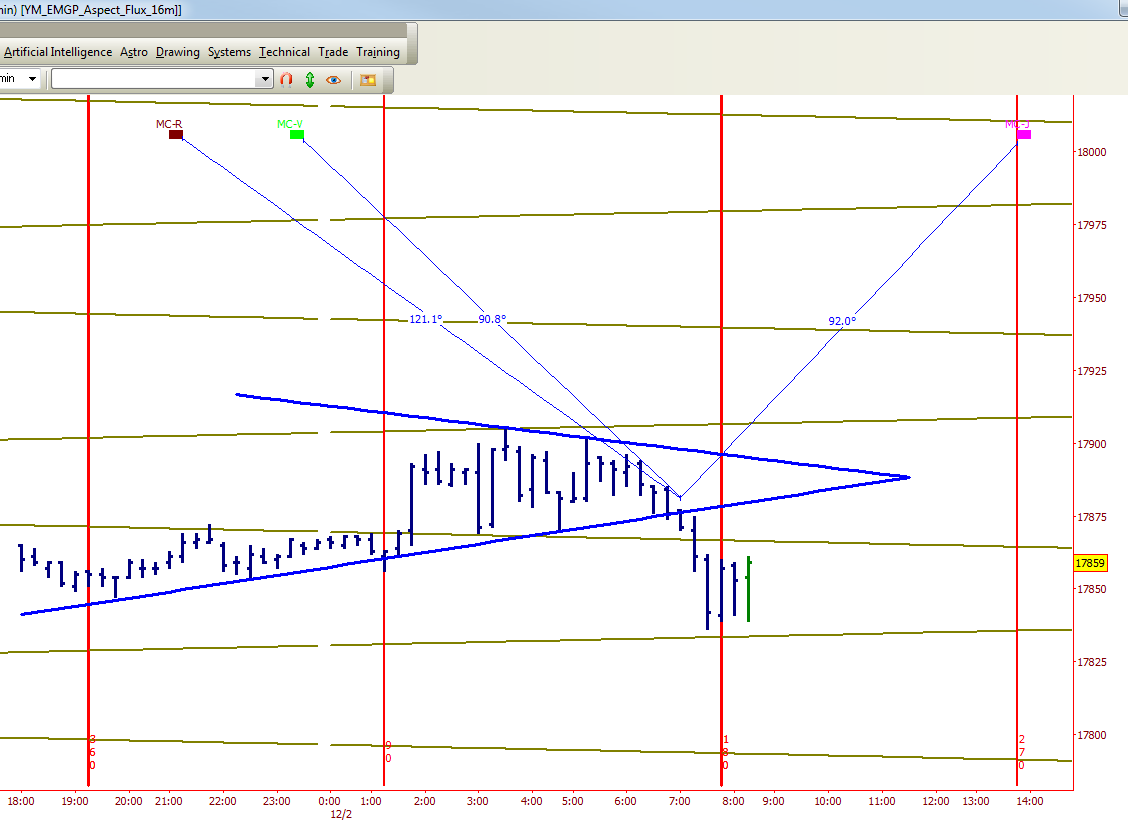Screen dimensions: 1128x827
Task: Click the 14:00 time axis label
Action: [x=1030, y=801]
